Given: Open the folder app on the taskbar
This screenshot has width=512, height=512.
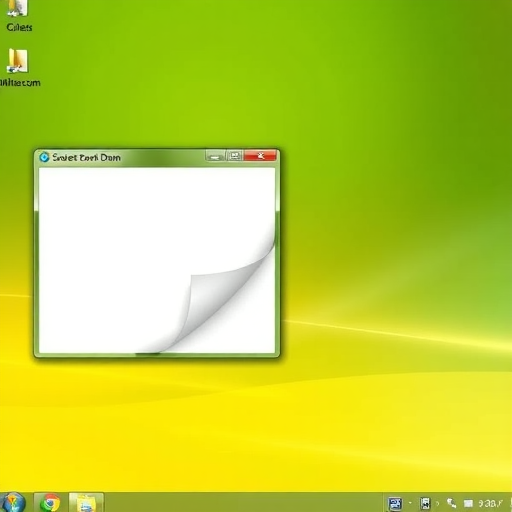Looking at the screenshot, I should click(x=86, y=503).
